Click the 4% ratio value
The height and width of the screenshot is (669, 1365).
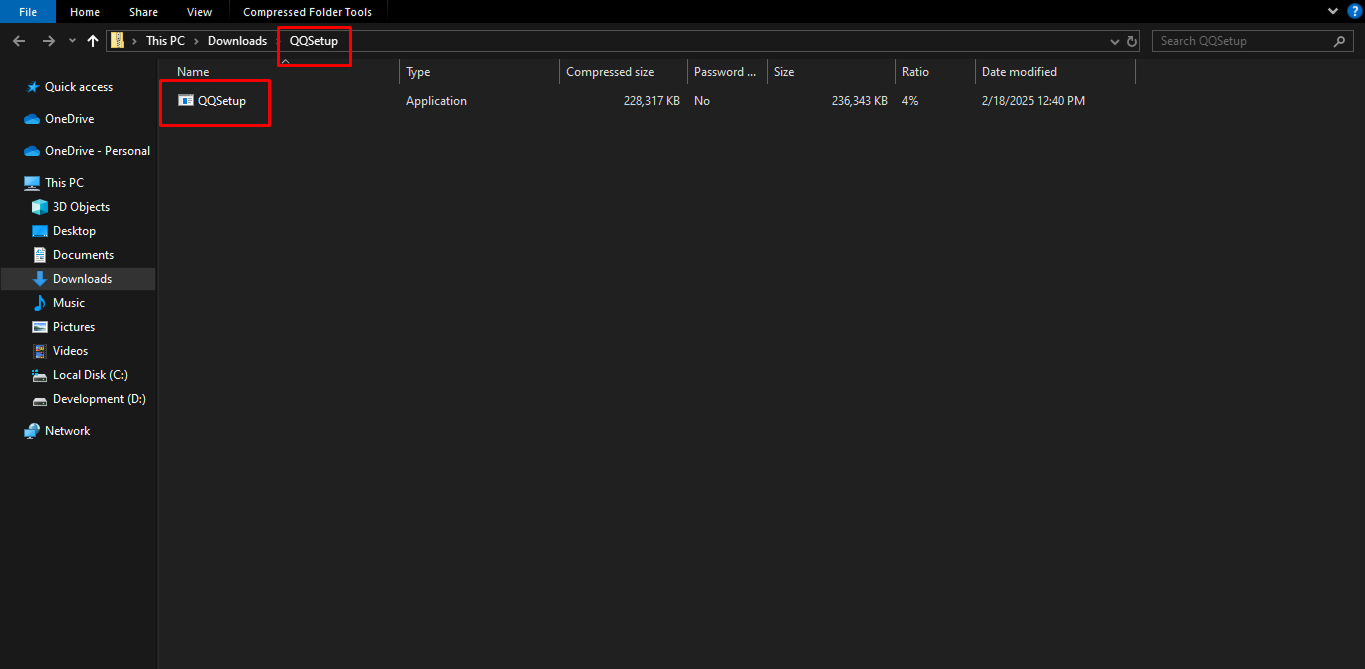click(910, 101)
